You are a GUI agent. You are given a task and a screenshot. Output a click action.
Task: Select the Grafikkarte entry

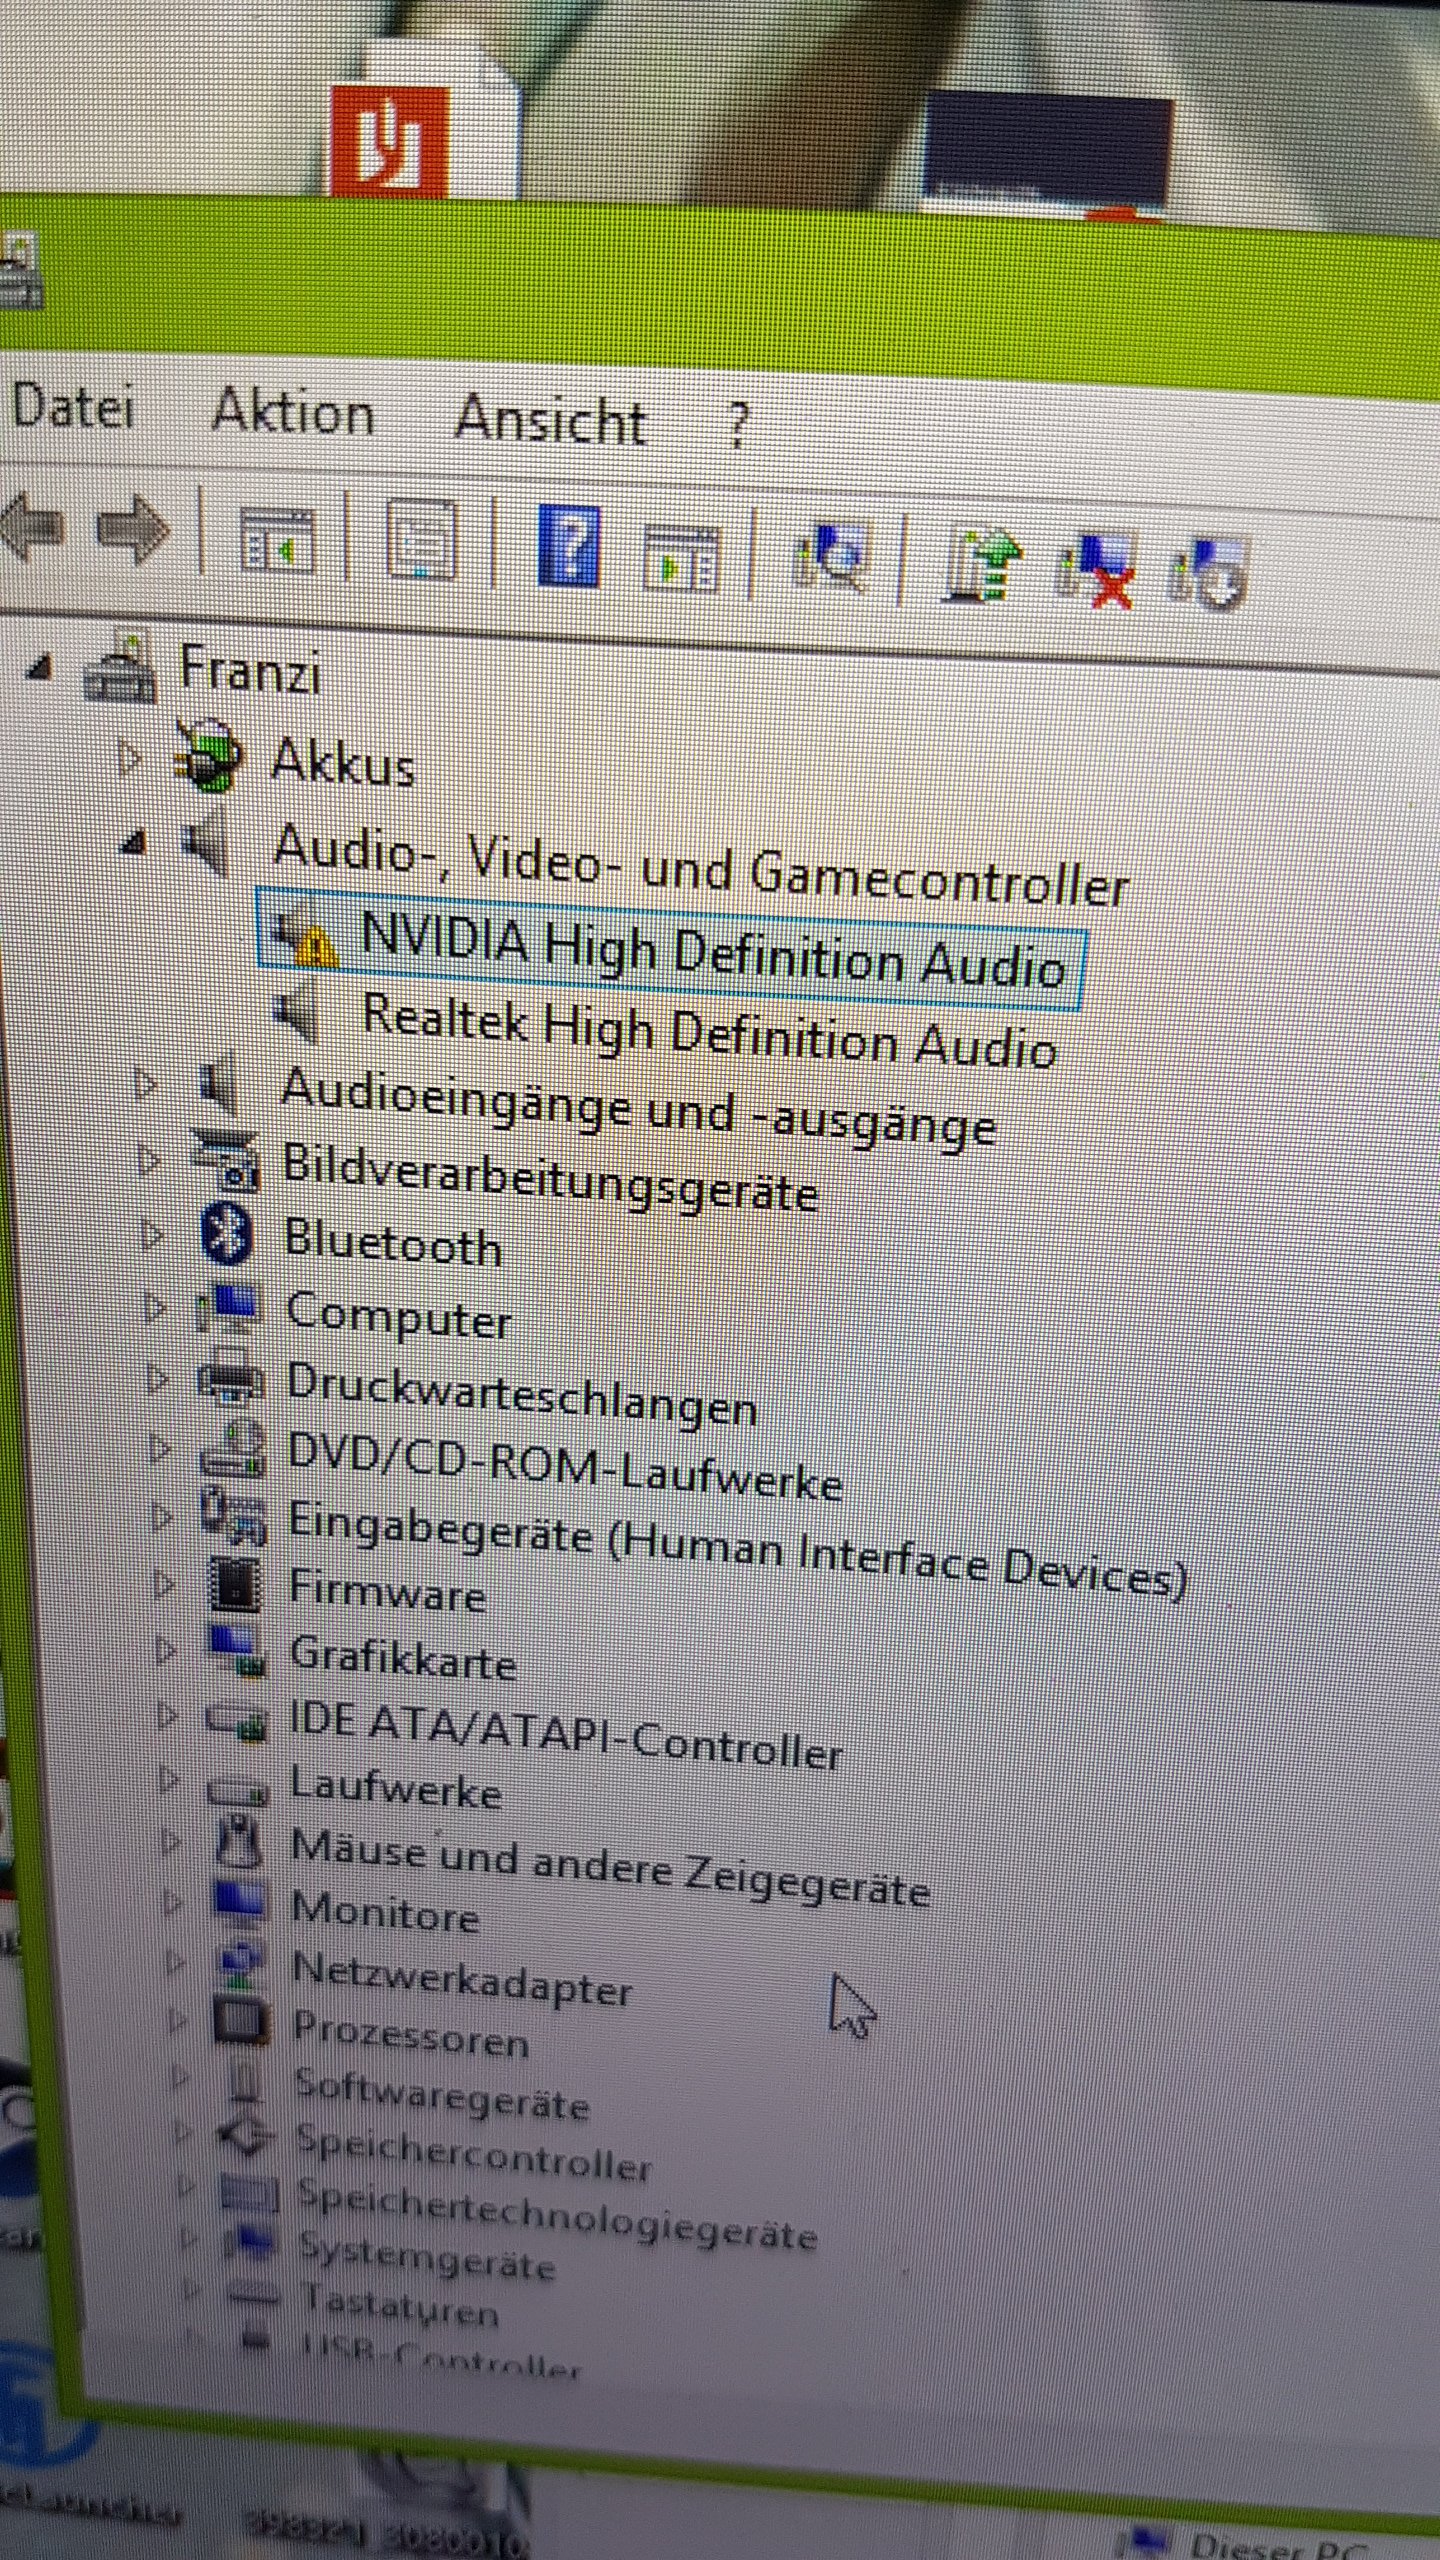point(403,1658)
